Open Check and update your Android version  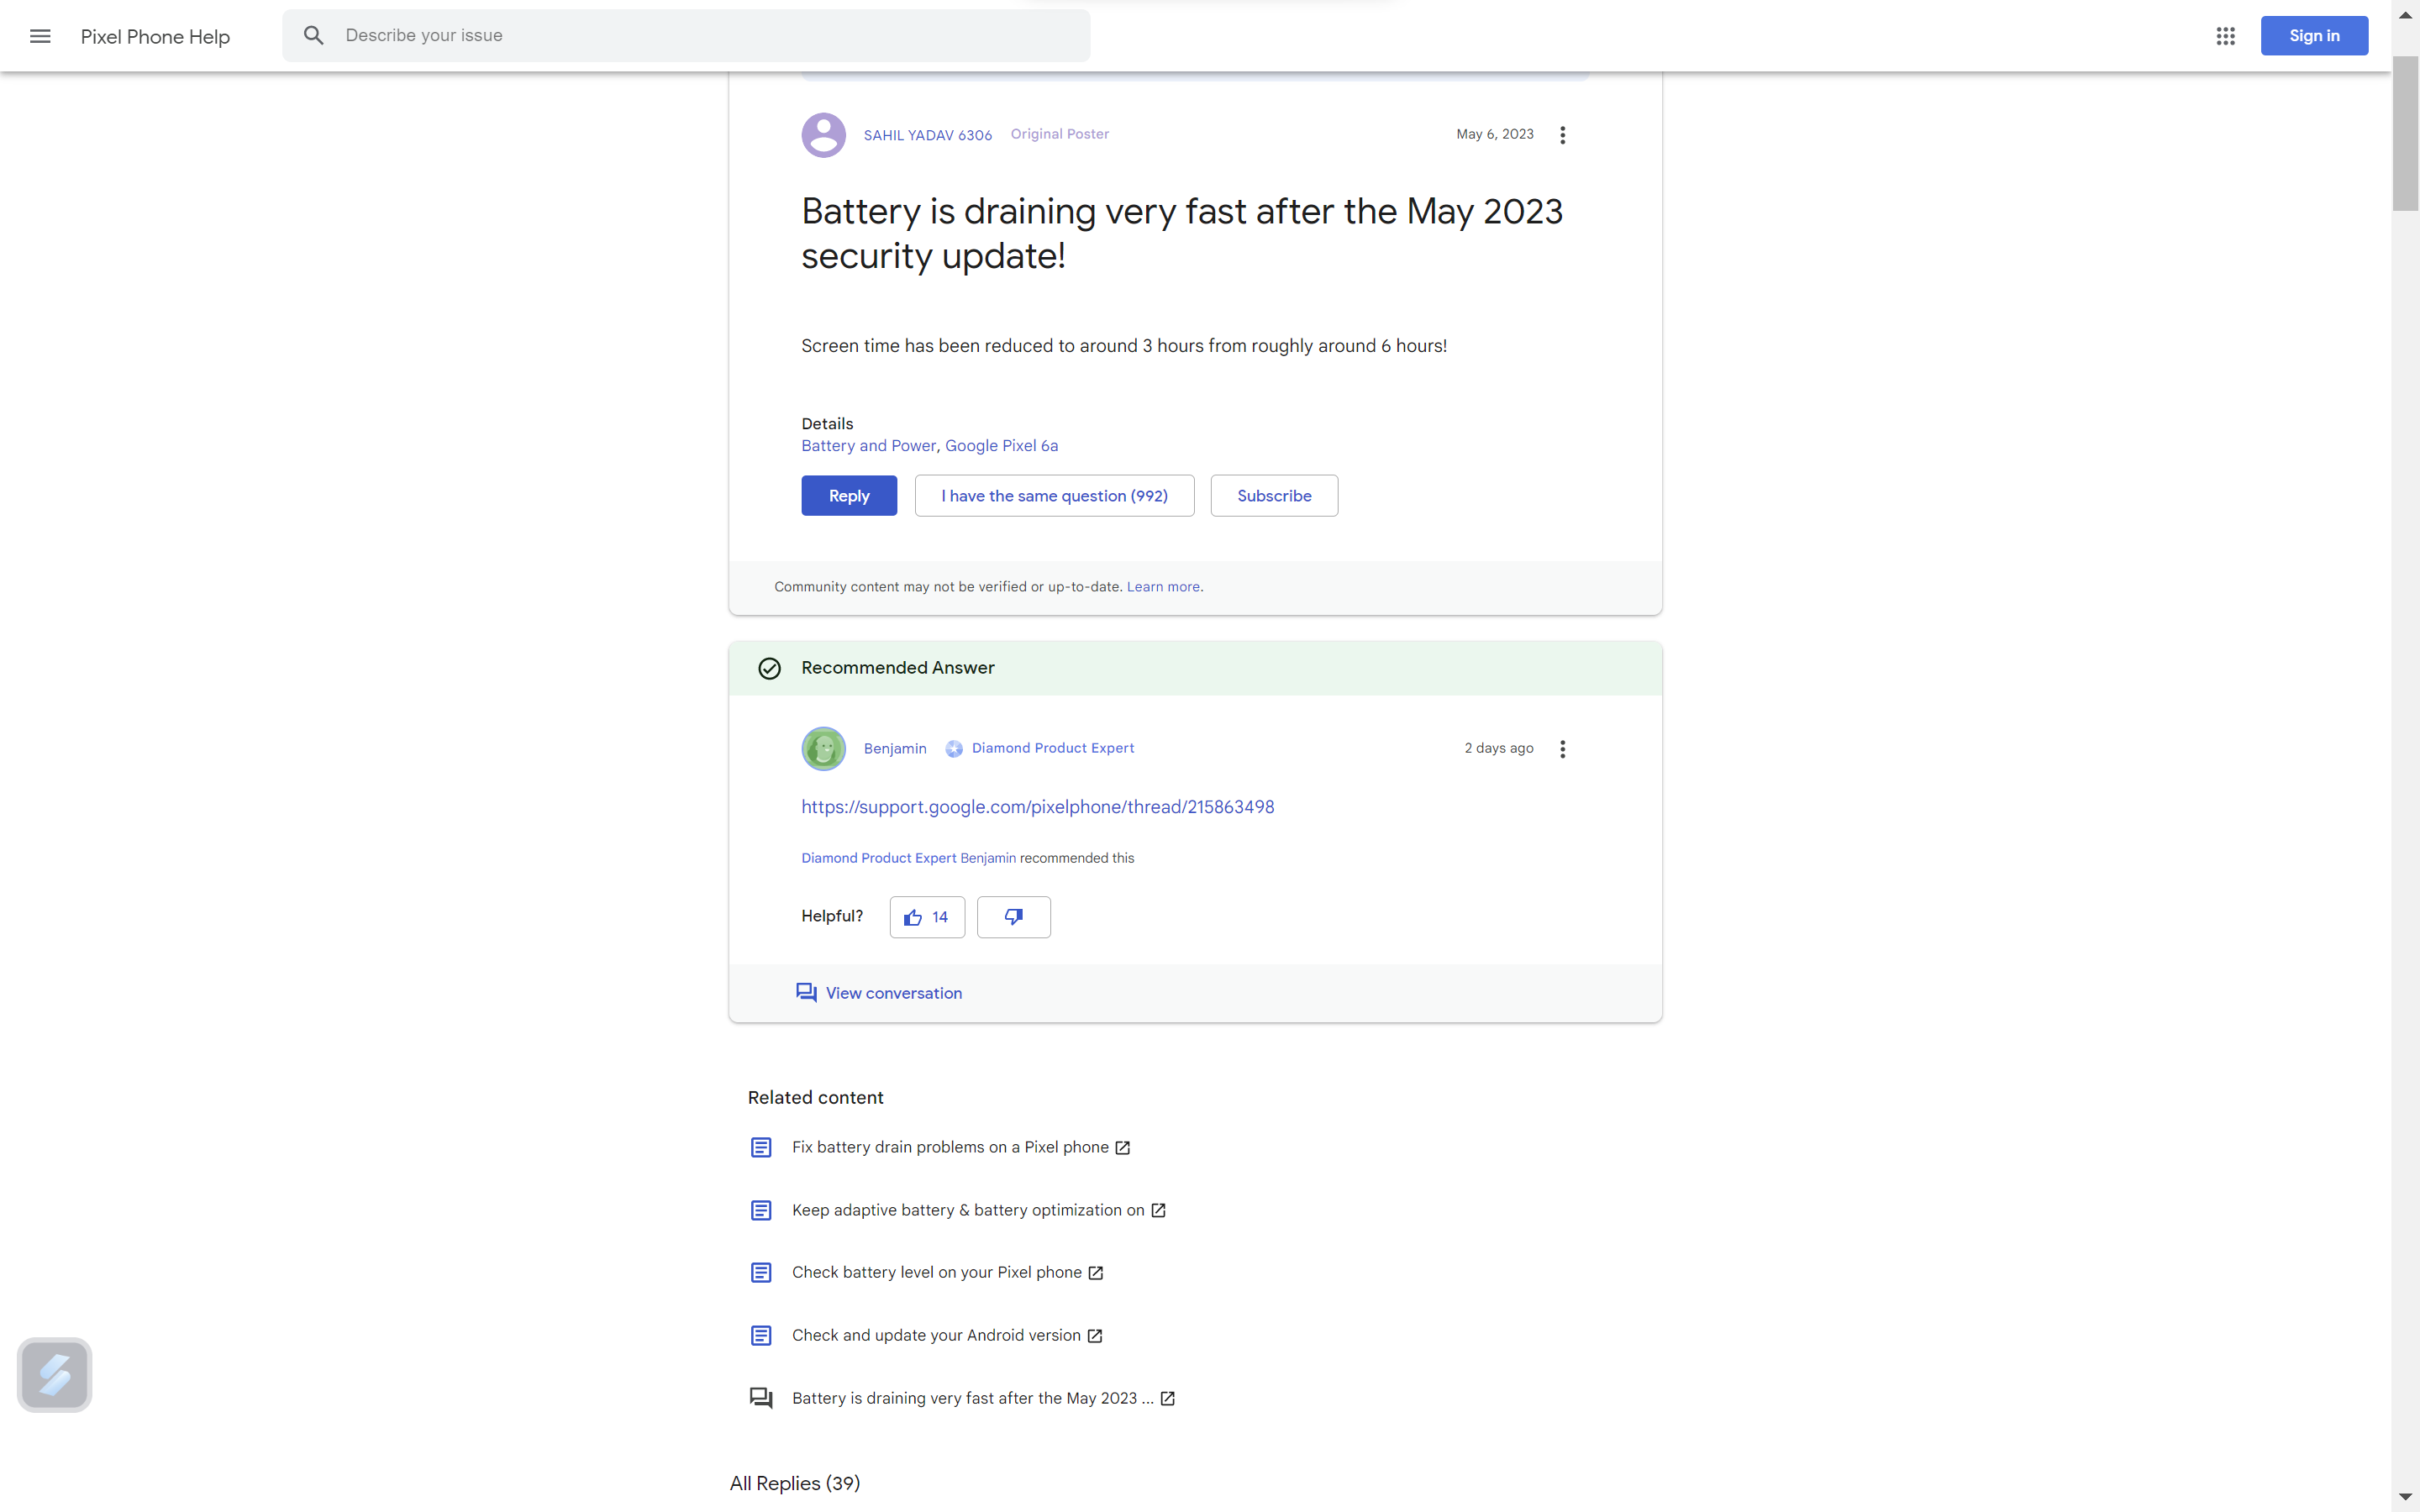coord(936,1336)
